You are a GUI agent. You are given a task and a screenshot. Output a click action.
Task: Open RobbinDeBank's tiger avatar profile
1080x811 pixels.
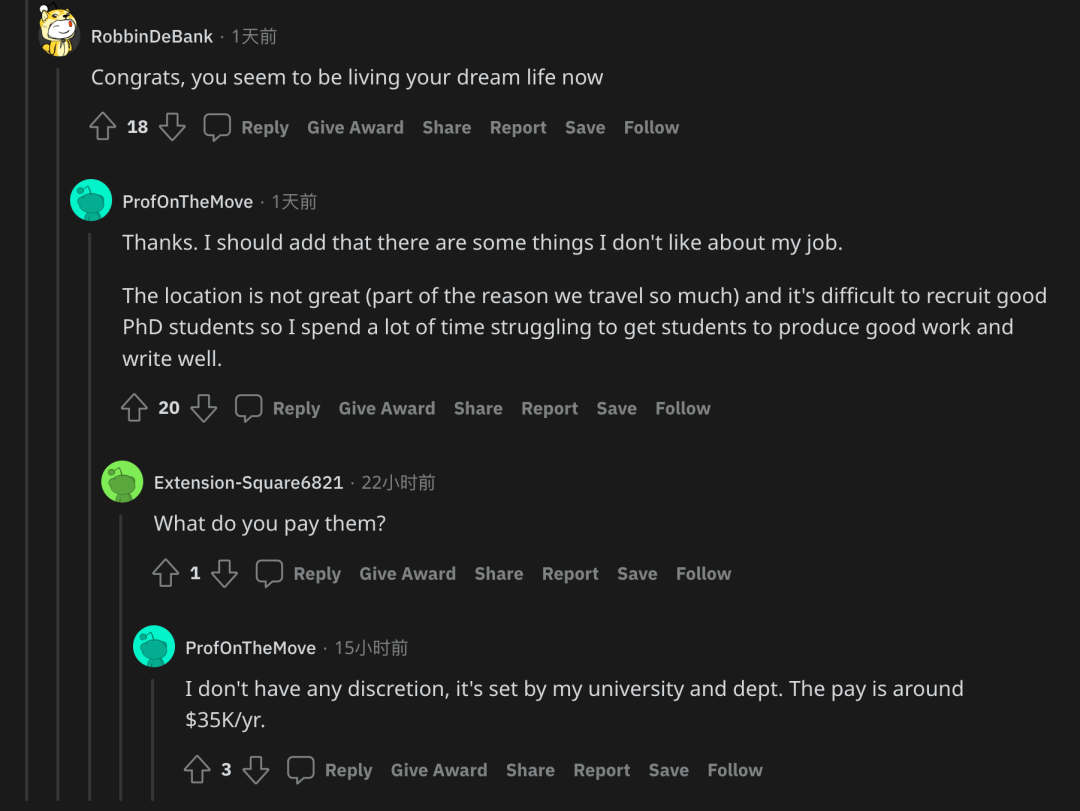pyautogui.click(x=58, y=32)
